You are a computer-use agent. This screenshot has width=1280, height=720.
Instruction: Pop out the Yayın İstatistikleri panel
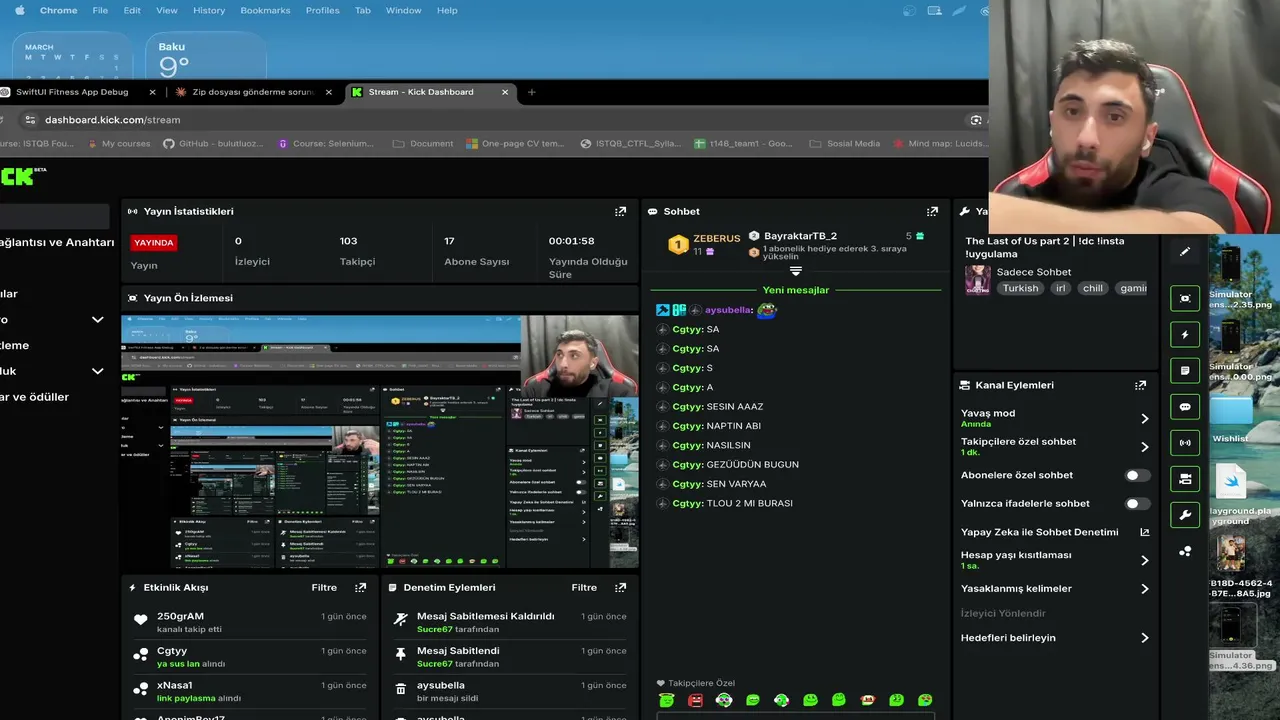pyautogui.click(x=621, y=212)
